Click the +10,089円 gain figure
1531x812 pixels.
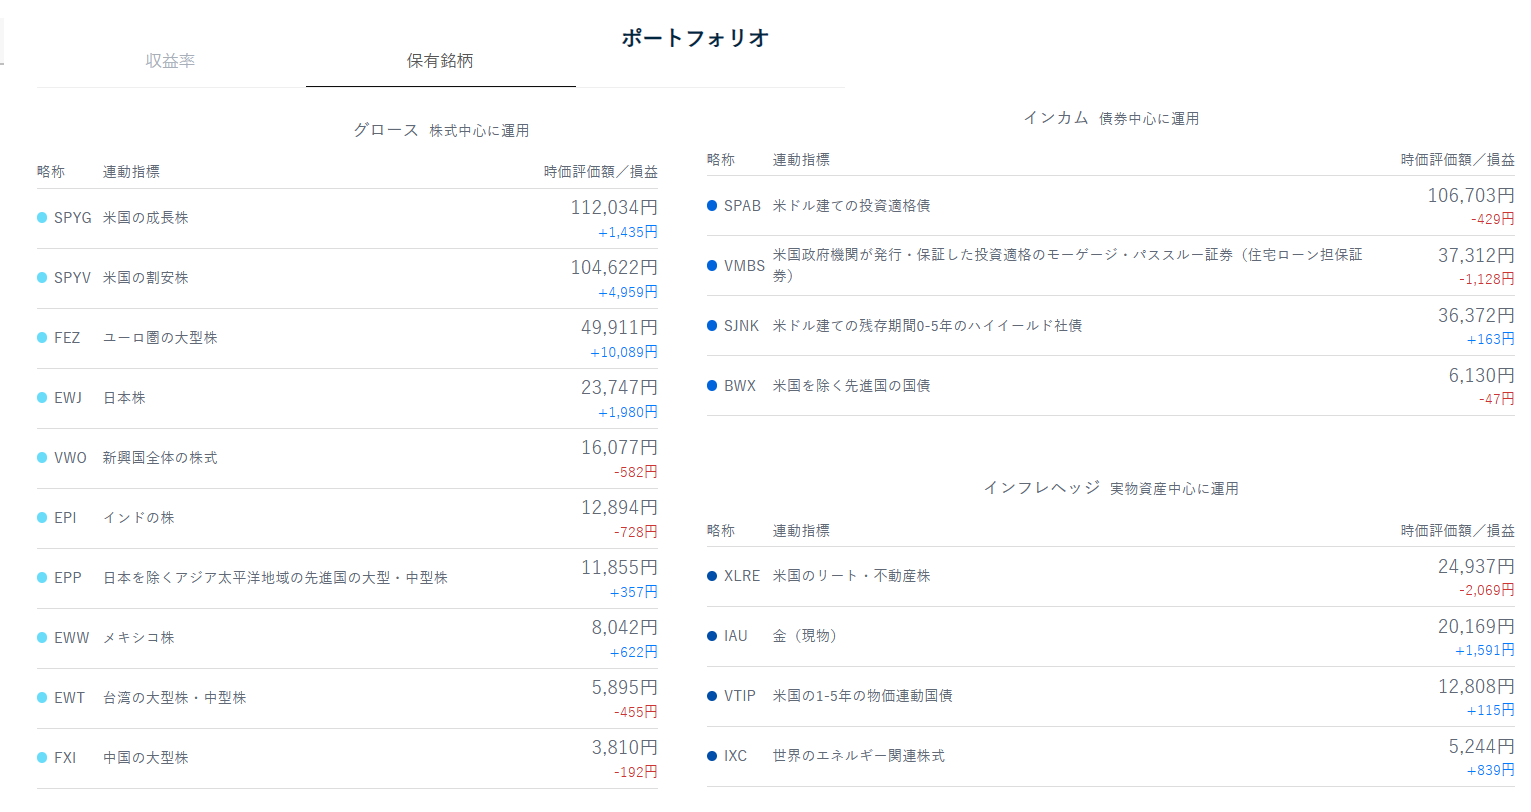624,352
